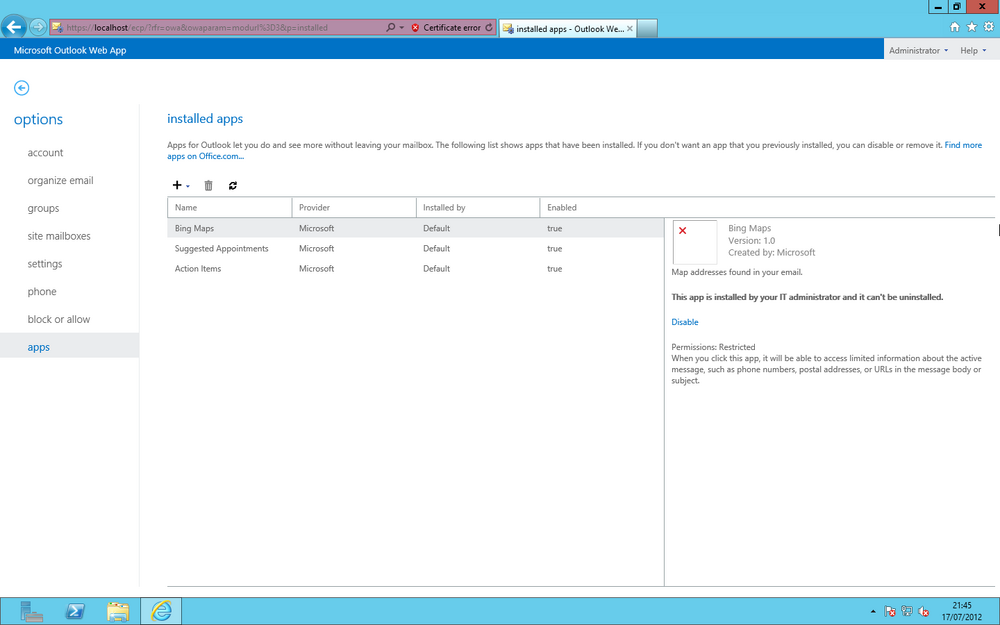The height and width of the screenshot is (625, 1000).
Task: Open the Add app plus menu
Action: coord(180,185)
